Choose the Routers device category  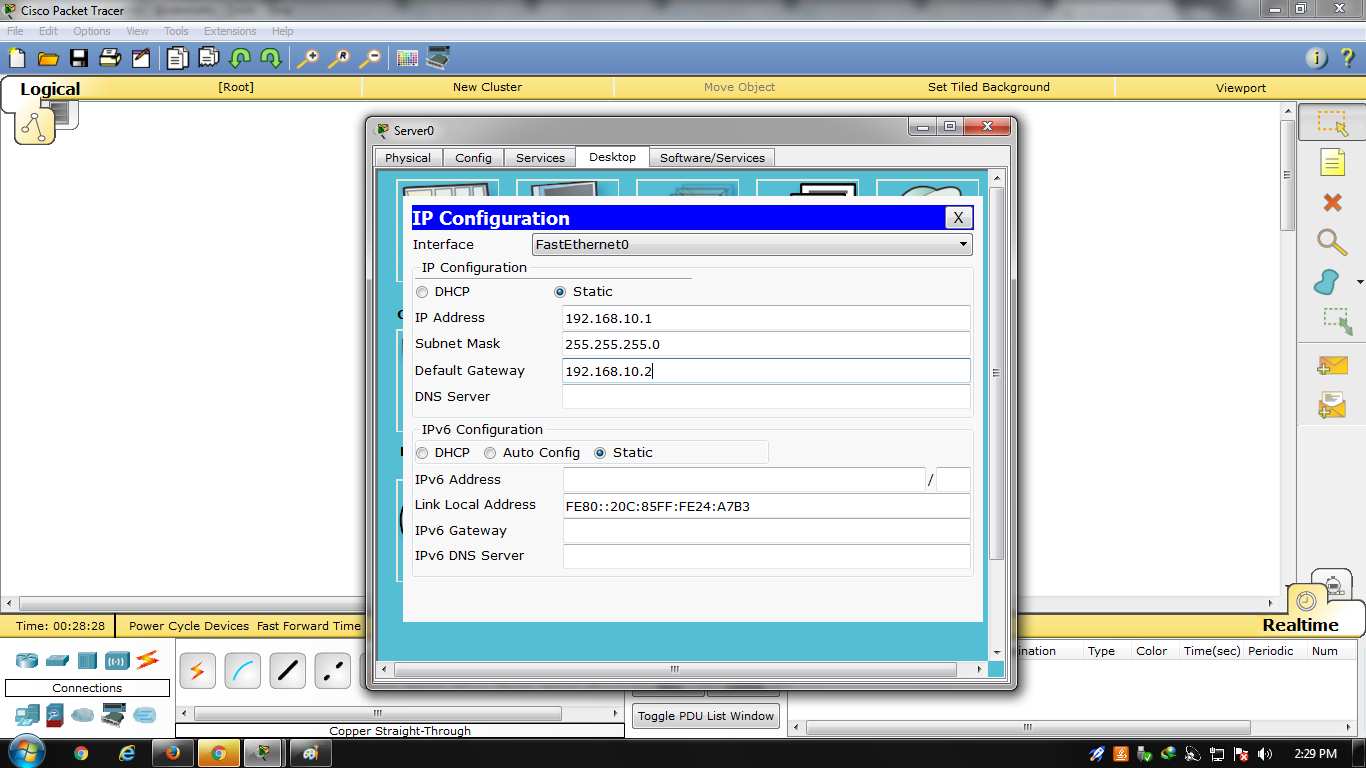(27, 660)
